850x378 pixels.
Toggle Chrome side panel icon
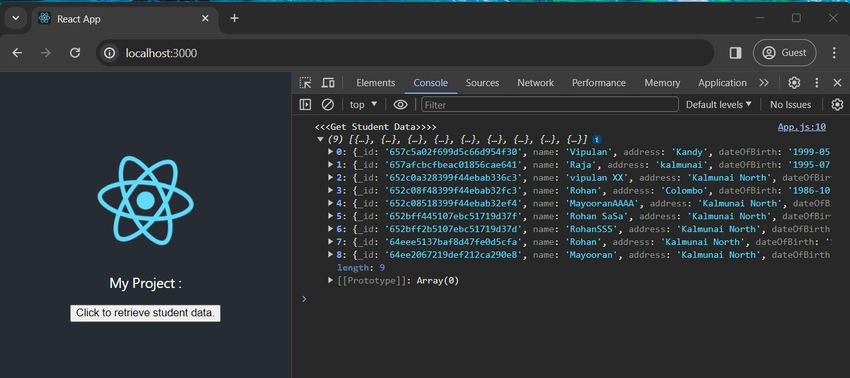pos(736,53)
